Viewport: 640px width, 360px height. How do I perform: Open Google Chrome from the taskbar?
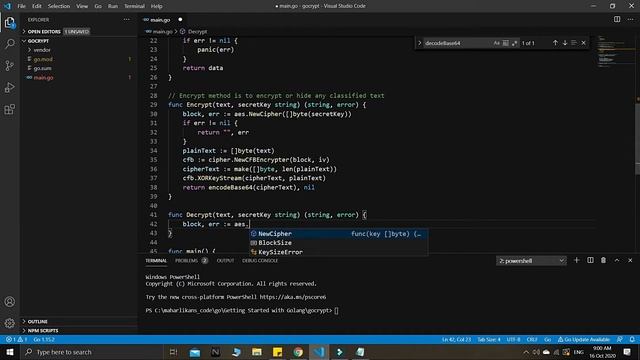coord(298,352)
